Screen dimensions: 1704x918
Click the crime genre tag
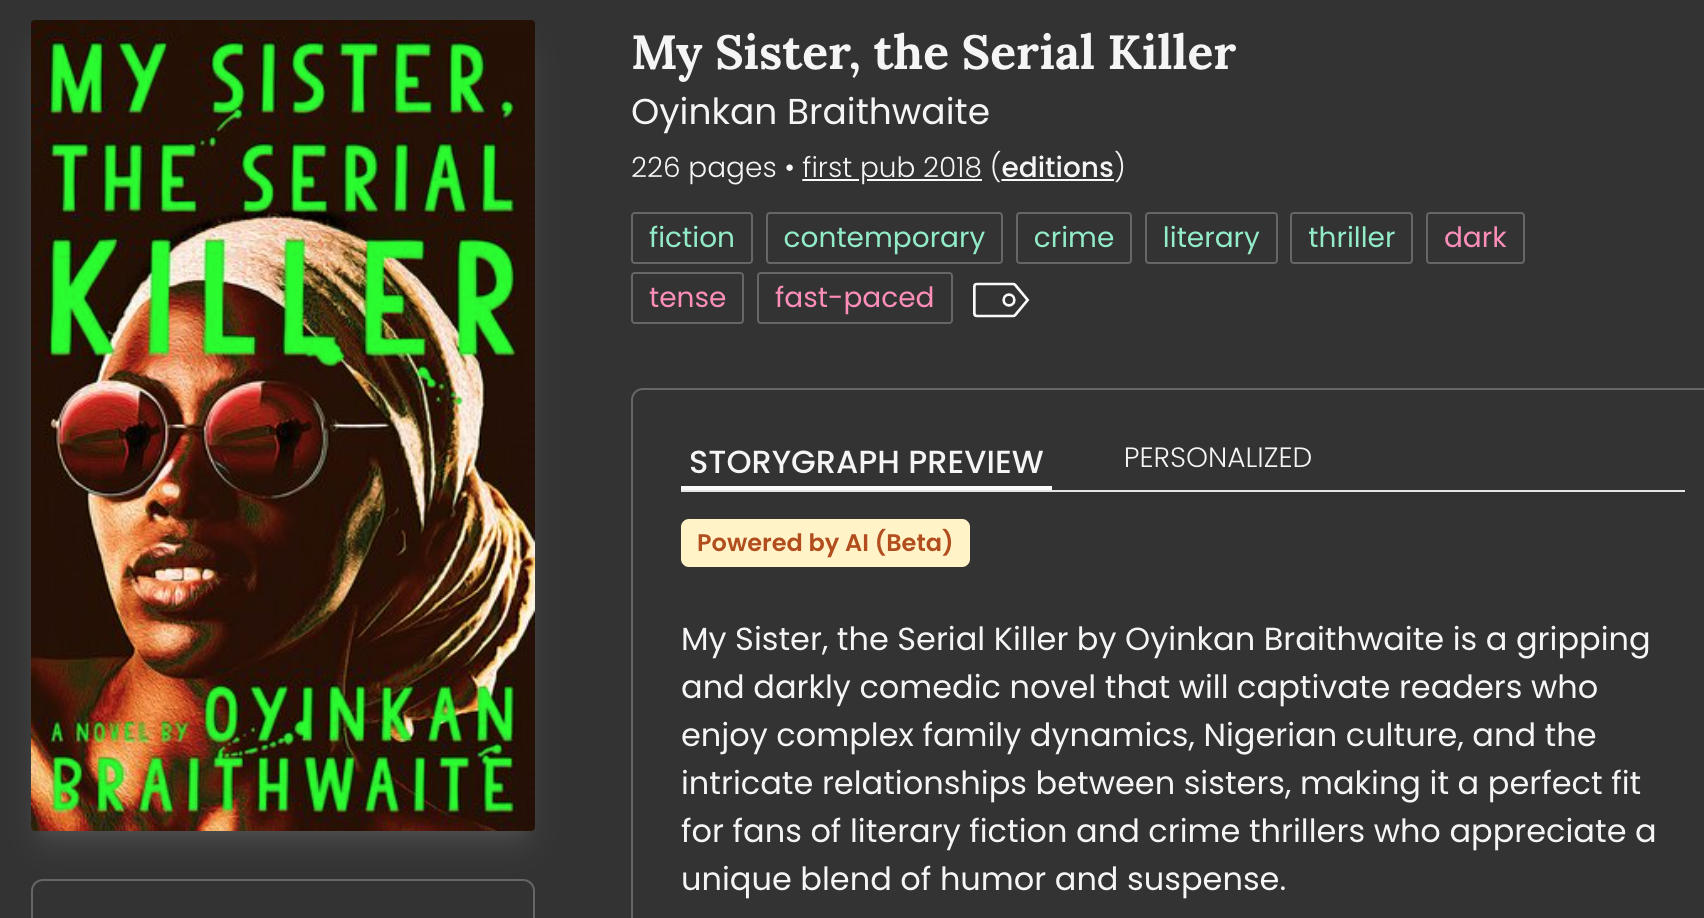tap(1073, 238)
